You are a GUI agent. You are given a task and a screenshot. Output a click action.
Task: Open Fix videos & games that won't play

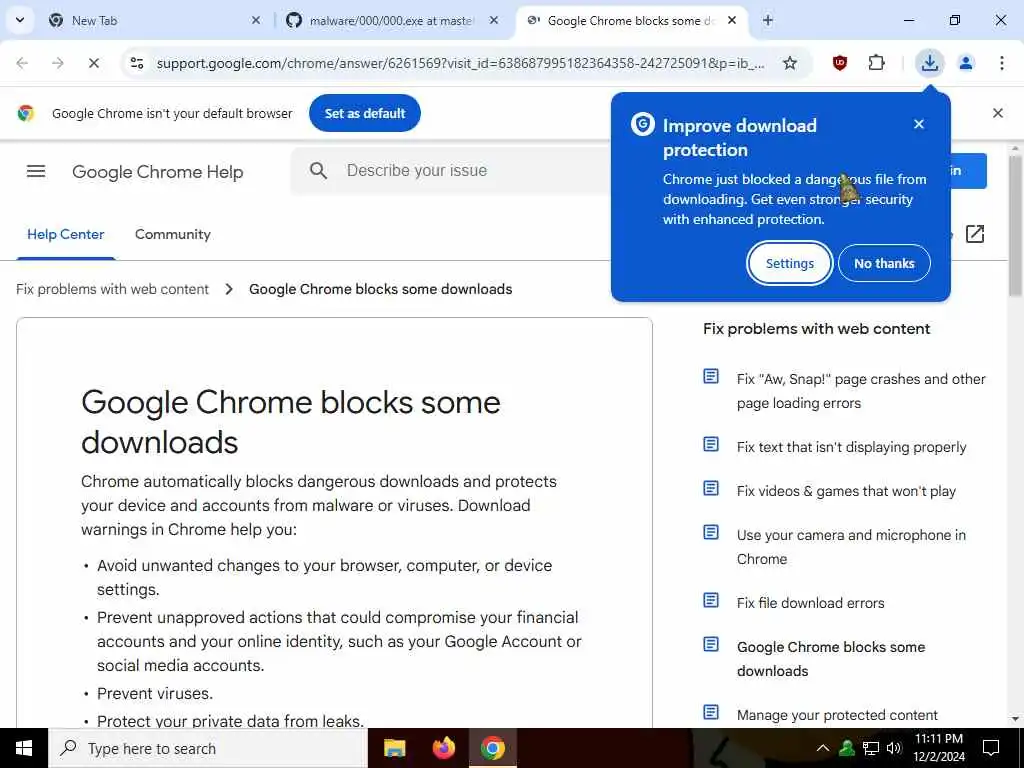[846, 491]
